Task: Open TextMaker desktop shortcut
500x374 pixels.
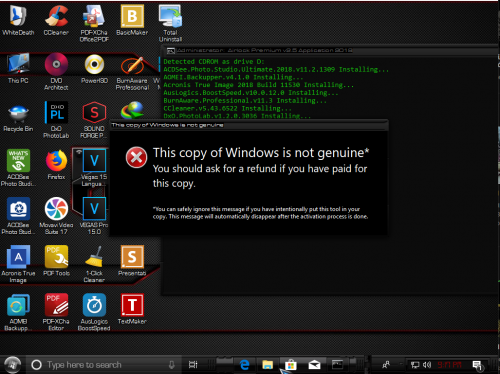Action: coord(132,309)
